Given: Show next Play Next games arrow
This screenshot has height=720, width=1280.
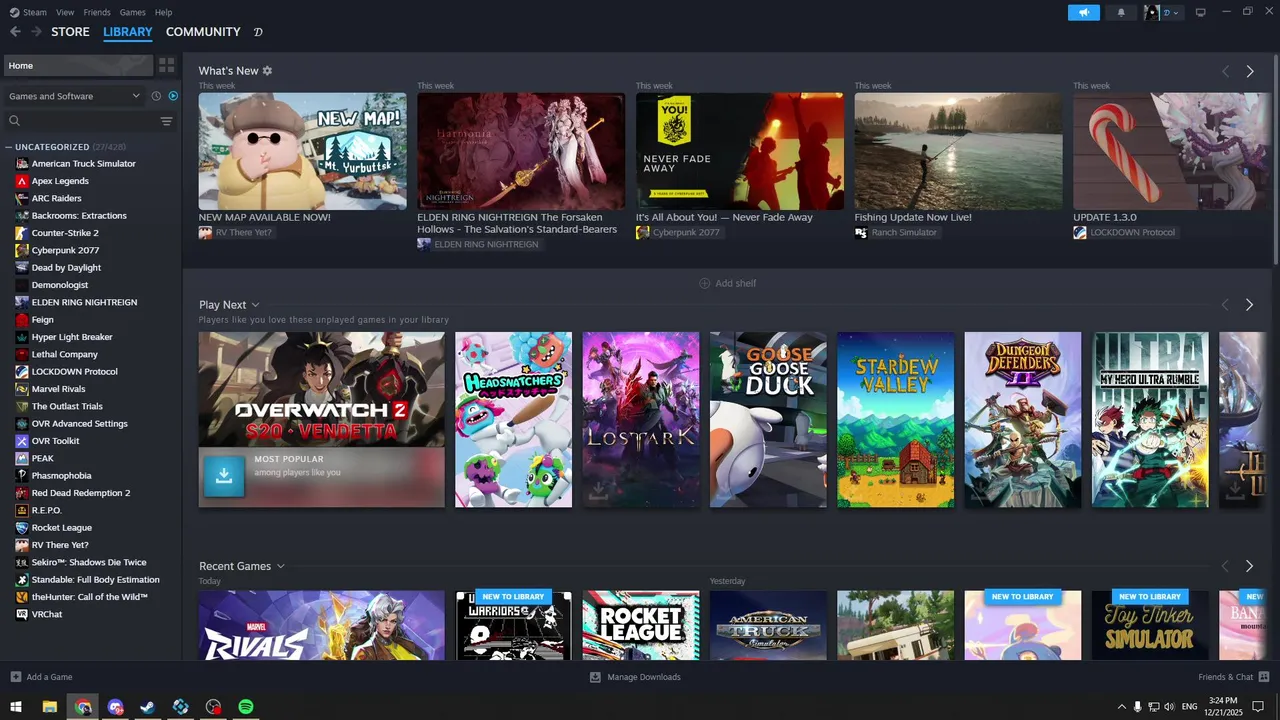Looking at the screenshot, I should click(x=1250, y=305).
